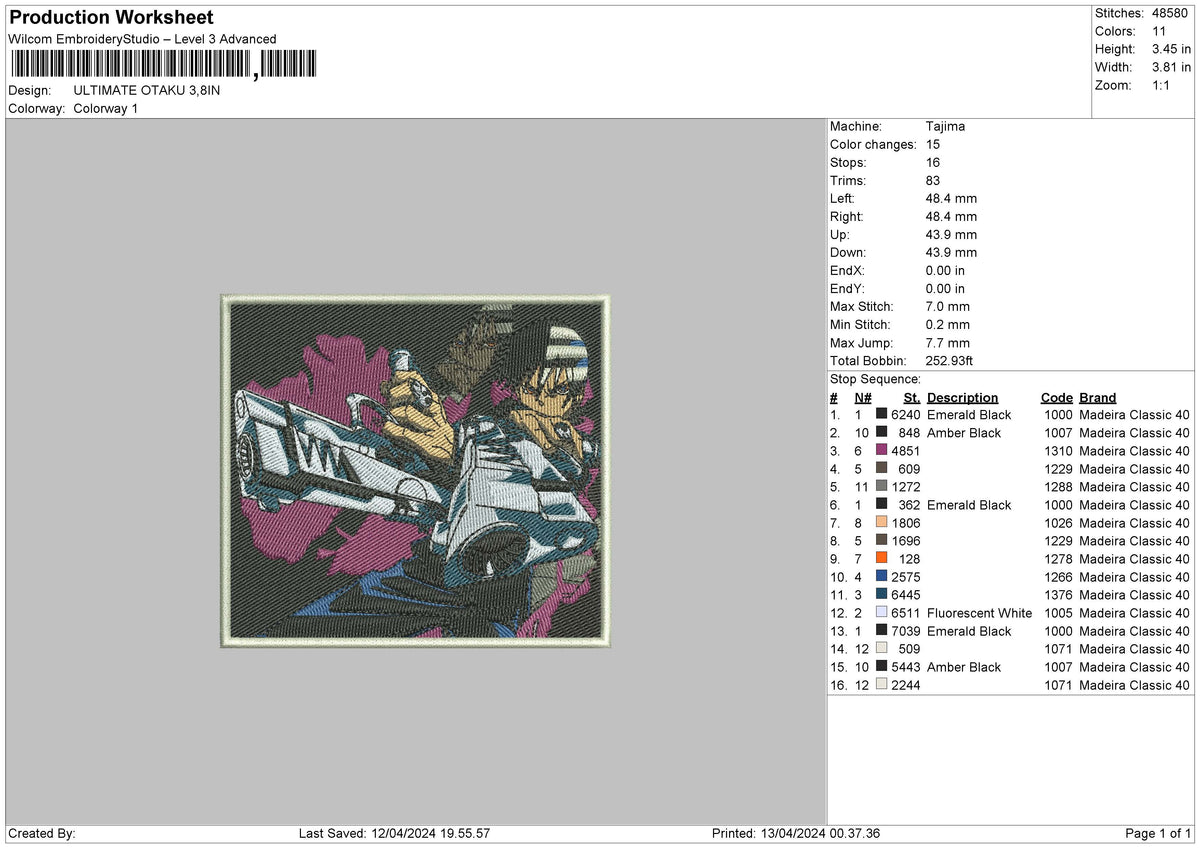Viewport: 1200px width, 848px height.
Task: Select the Color changes value 15
Action: tap(934, 145)
